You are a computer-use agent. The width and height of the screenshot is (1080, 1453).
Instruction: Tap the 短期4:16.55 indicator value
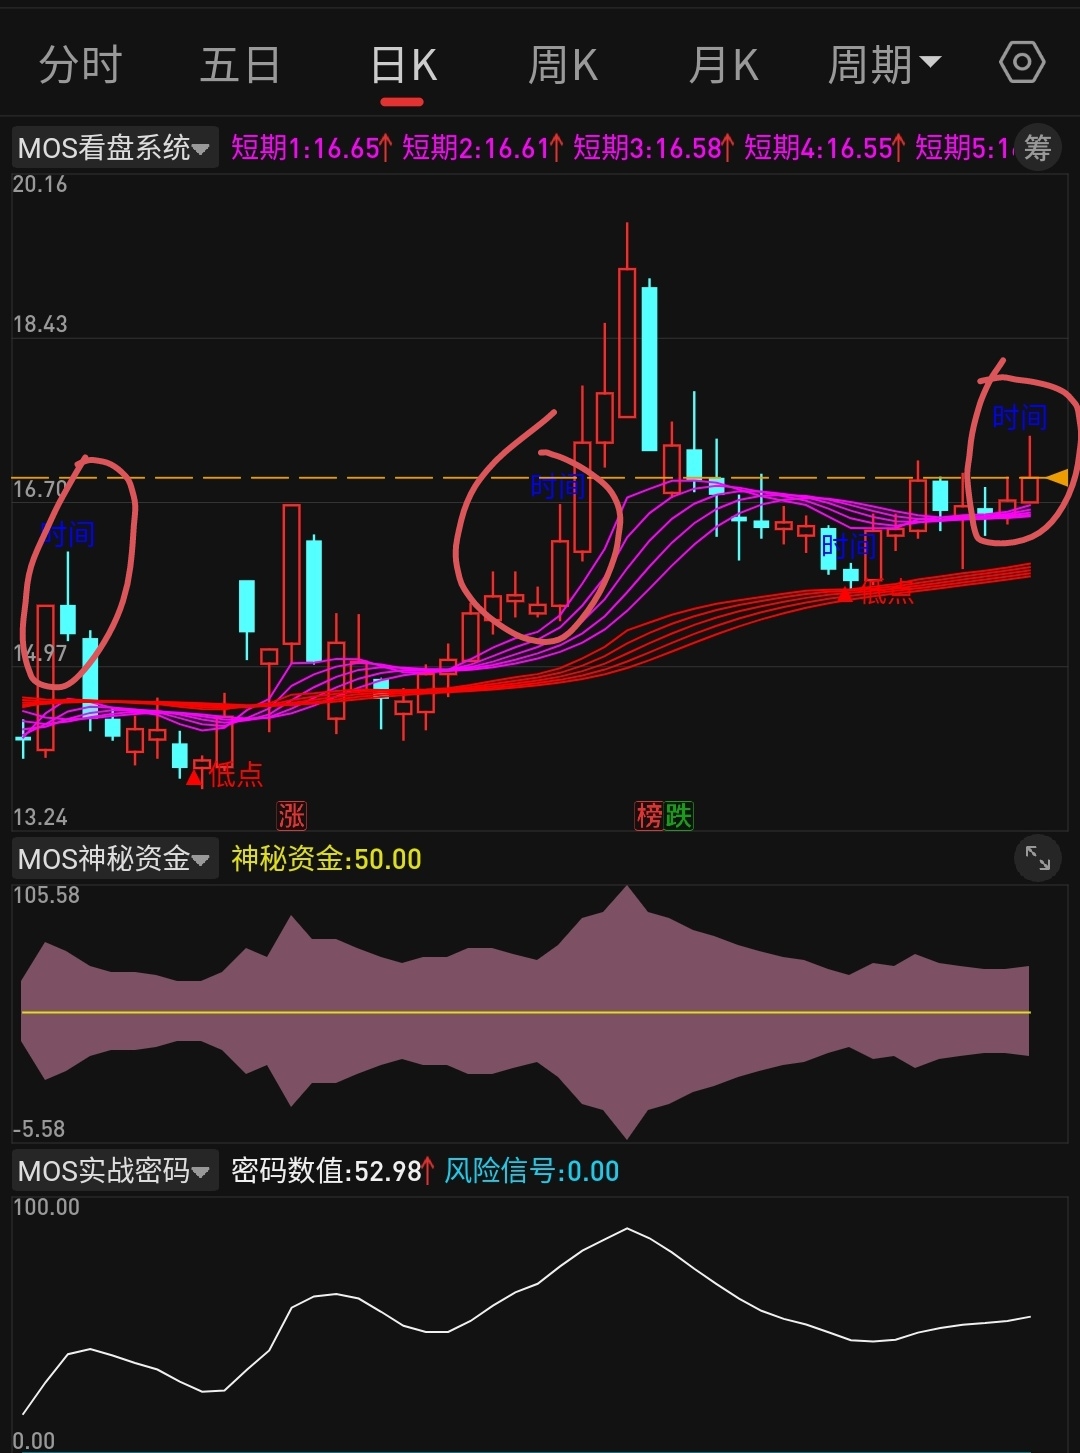[x=825, y=148]
